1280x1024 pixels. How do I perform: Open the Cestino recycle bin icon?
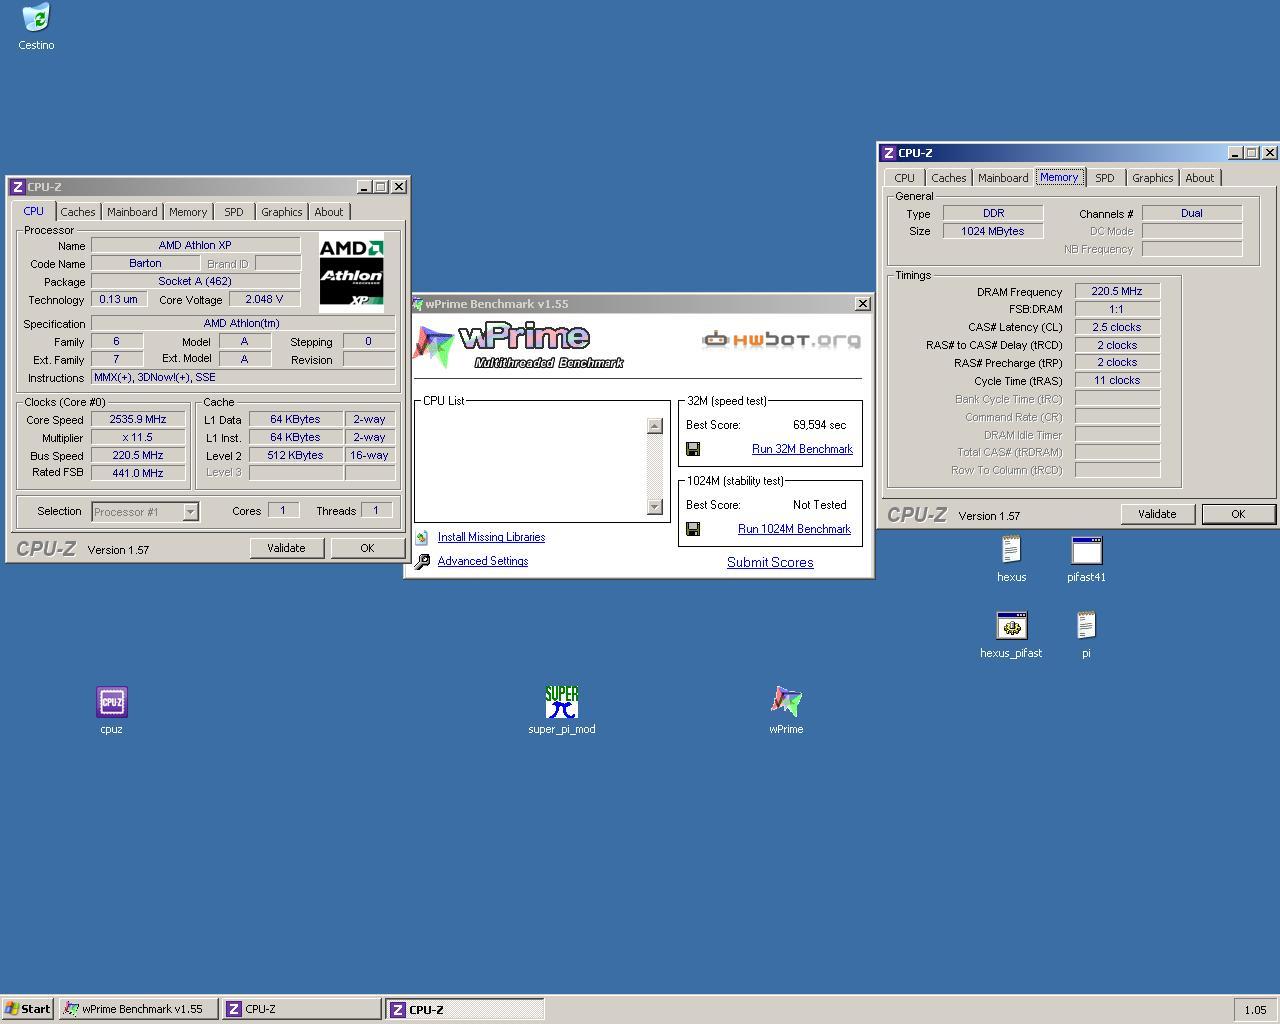36,18
